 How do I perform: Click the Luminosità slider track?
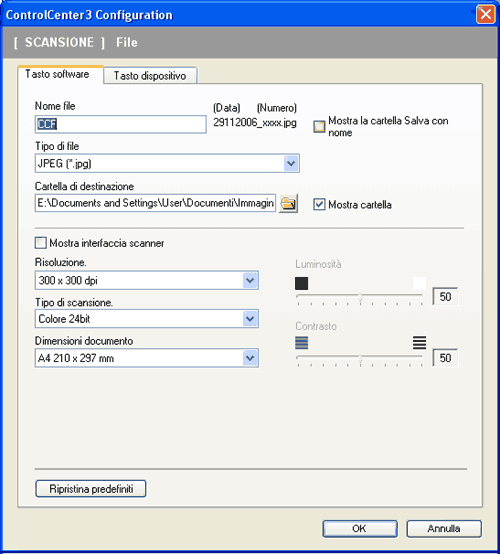pyautogui.click(x=359, y=296)
